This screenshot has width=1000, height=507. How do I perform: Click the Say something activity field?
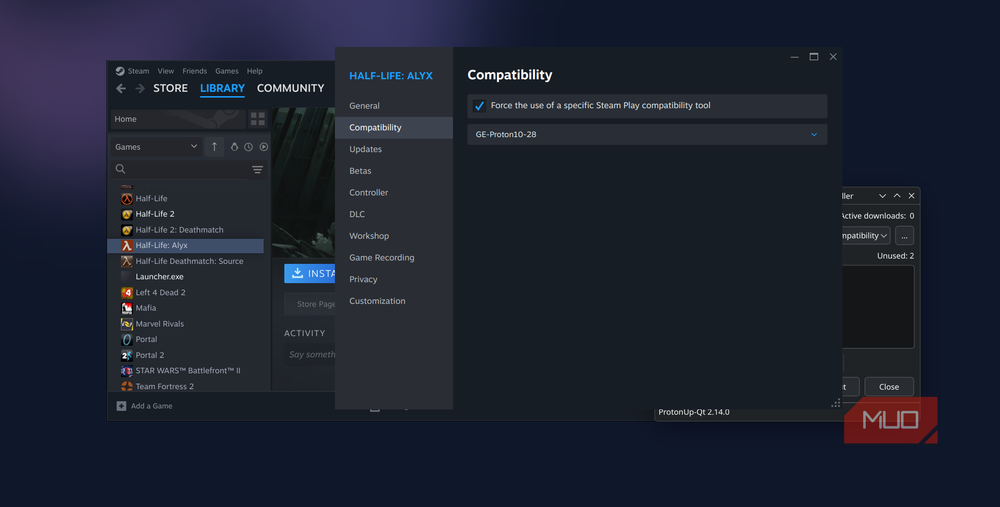[310, 355]
